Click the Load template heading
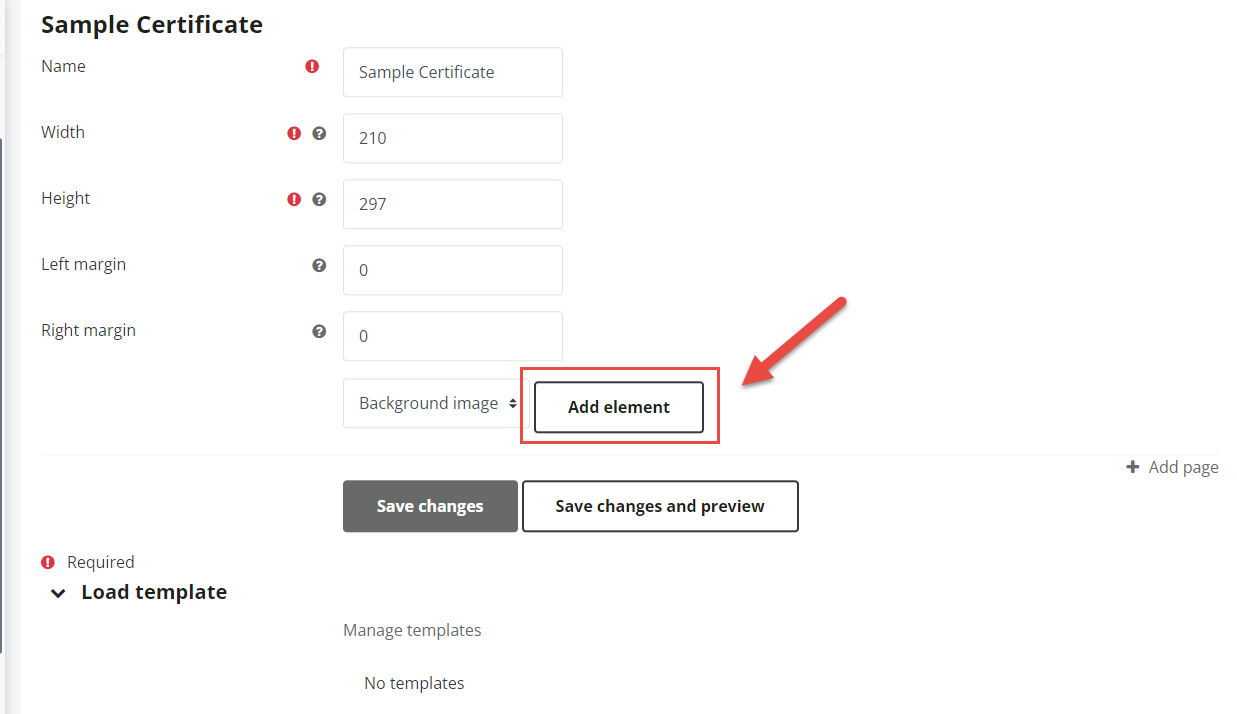Screen dimensions: 1237x714 pyautogui.click(x=154, y=592)
